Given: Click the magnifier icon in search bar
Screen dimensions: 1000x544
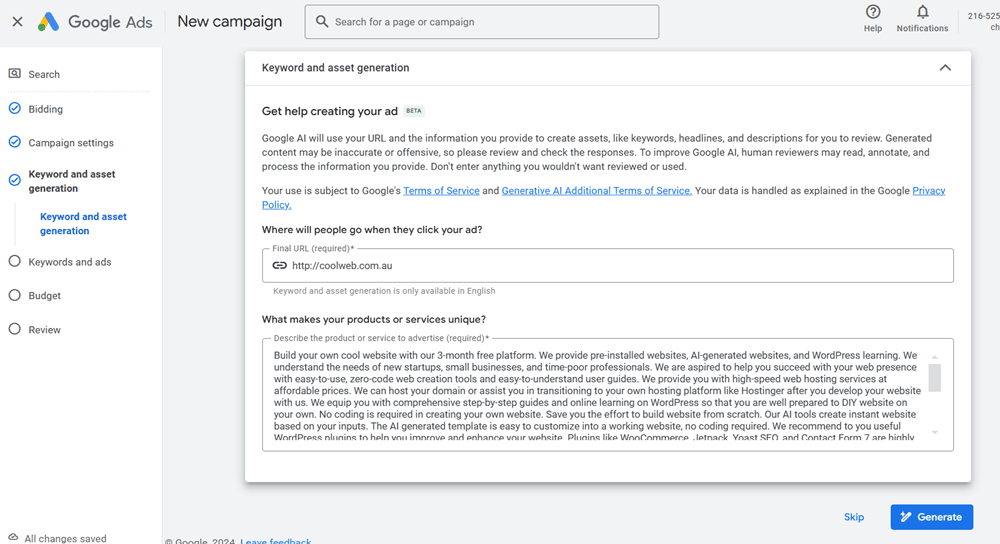Looking at the screenshot, I should point(321,21).
